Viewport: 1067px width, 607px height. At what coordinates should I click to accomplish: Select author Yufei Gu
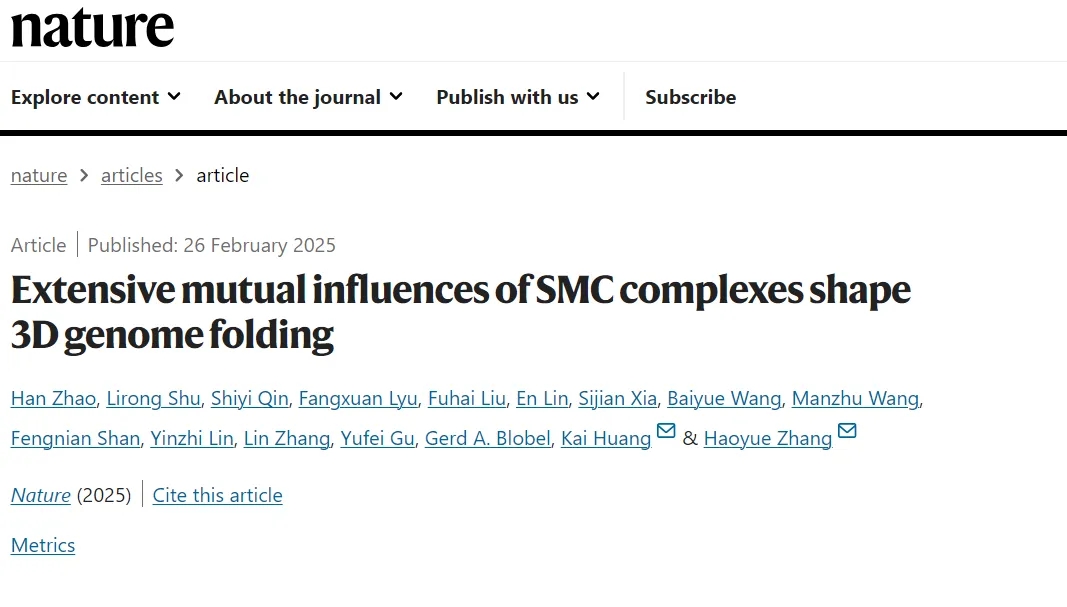point(377,438)
